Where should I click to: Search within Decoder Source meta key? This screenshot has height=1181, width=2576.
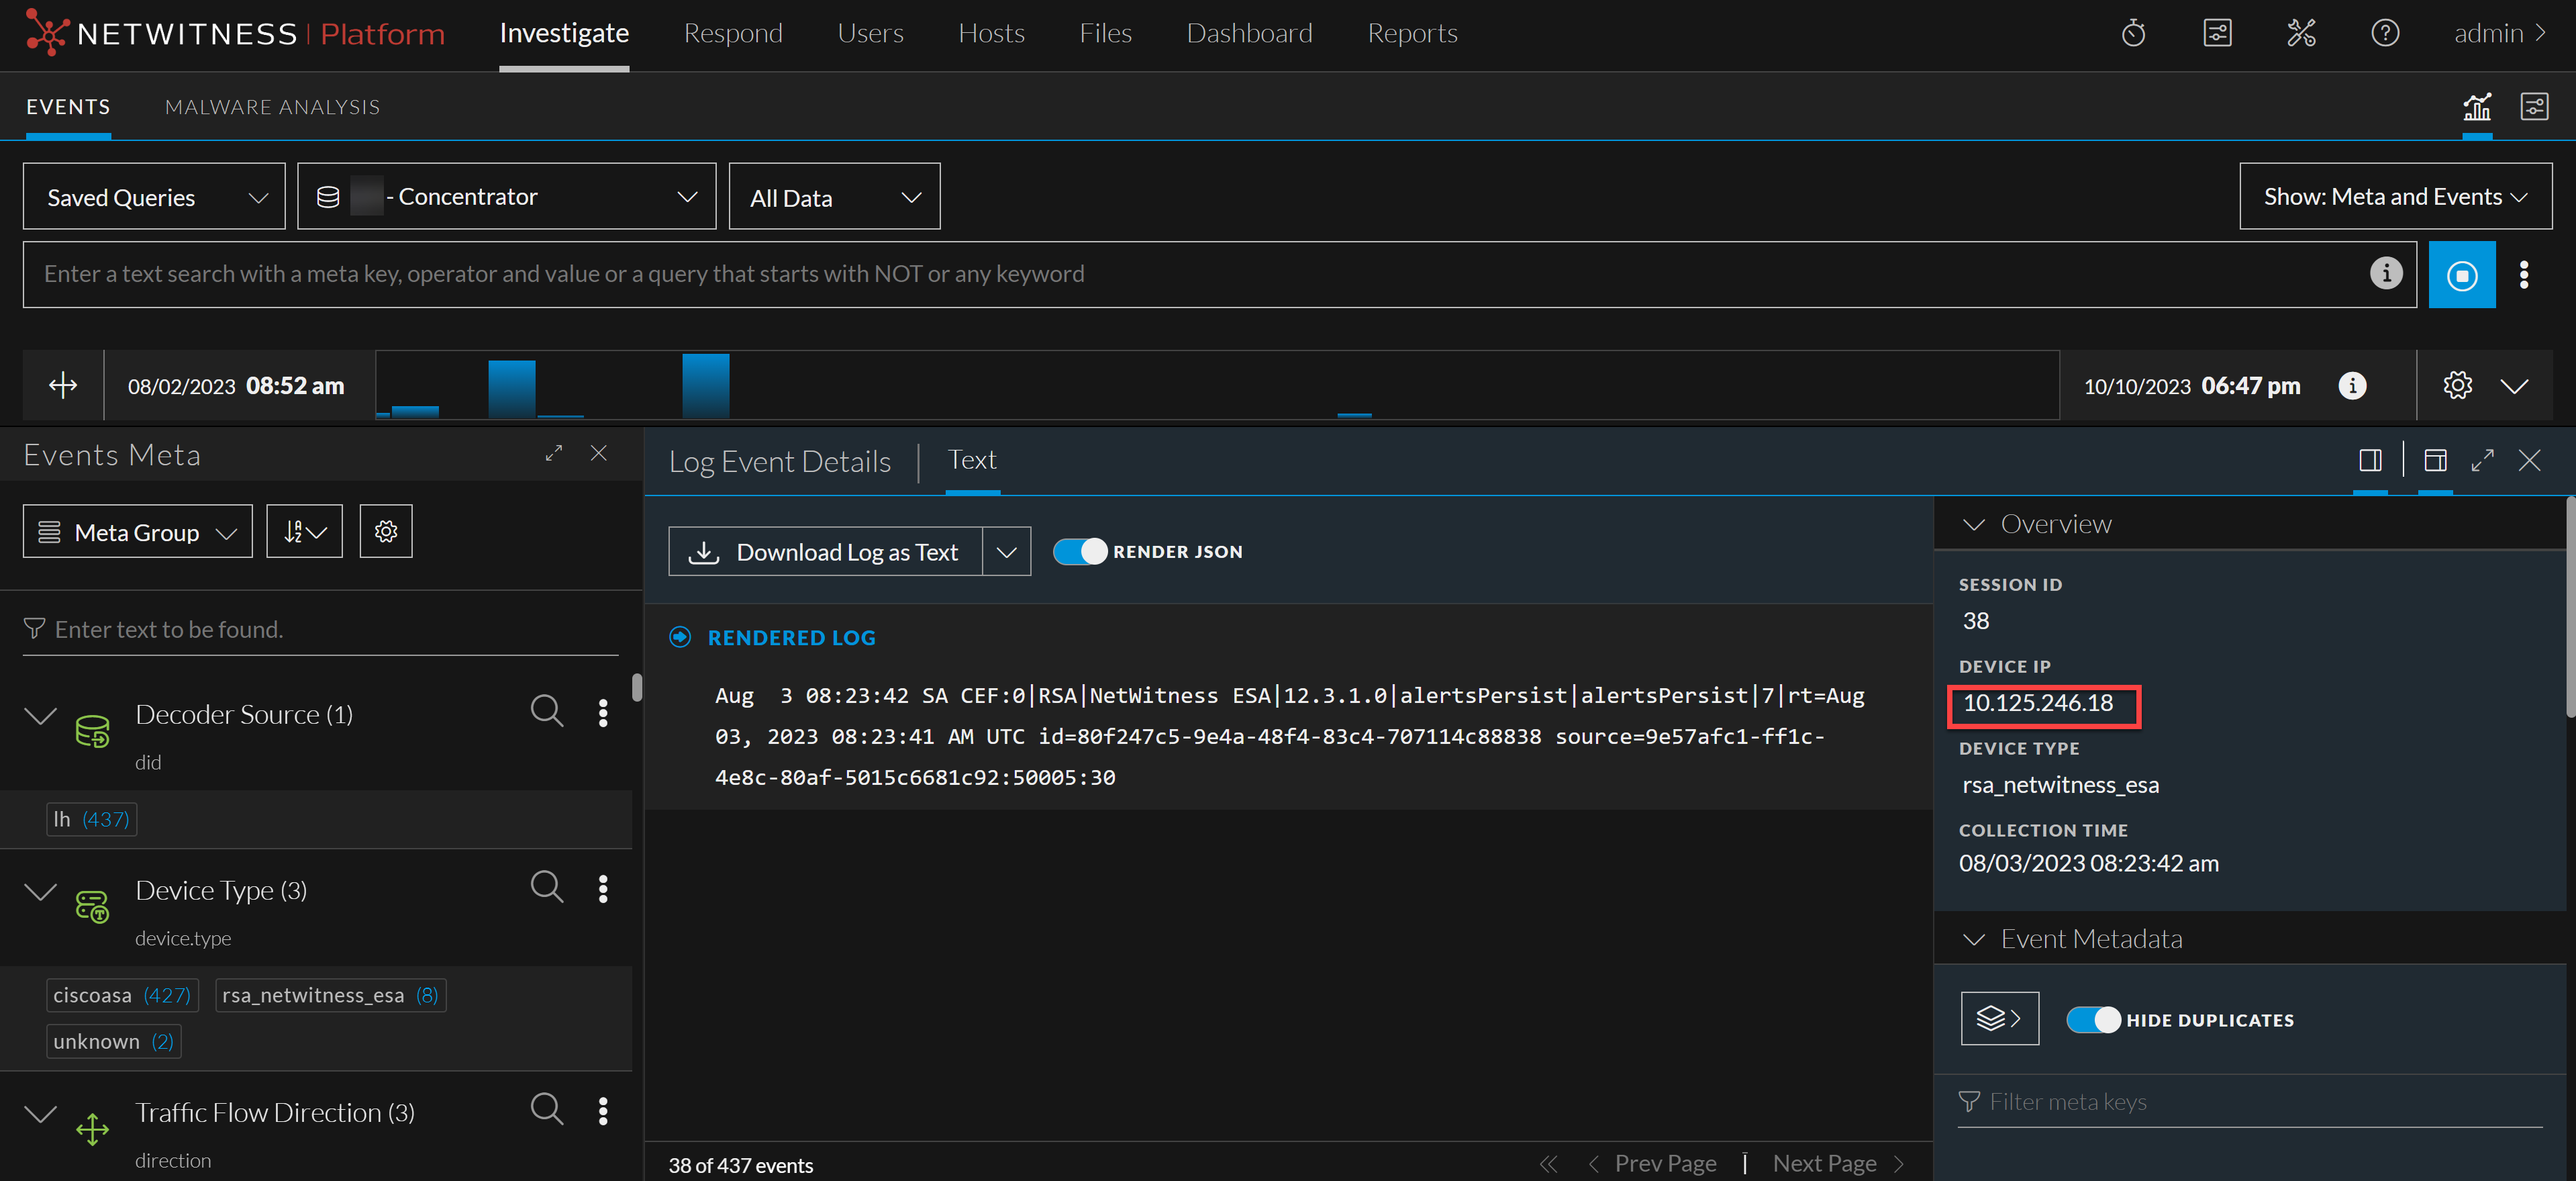(x=546, y=711)
